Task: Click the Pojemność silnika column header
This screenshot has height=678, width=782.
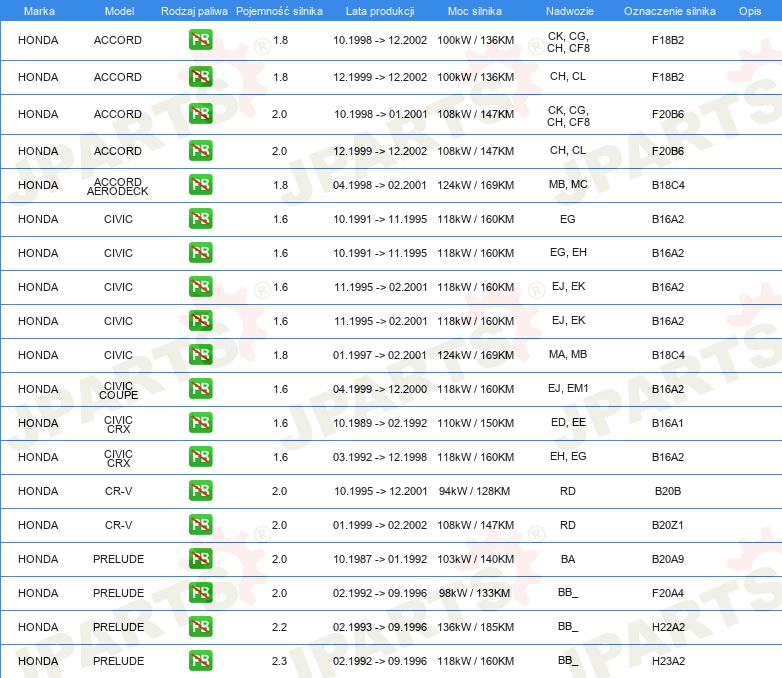Action: pyautogui.click(x=279, y=11)
